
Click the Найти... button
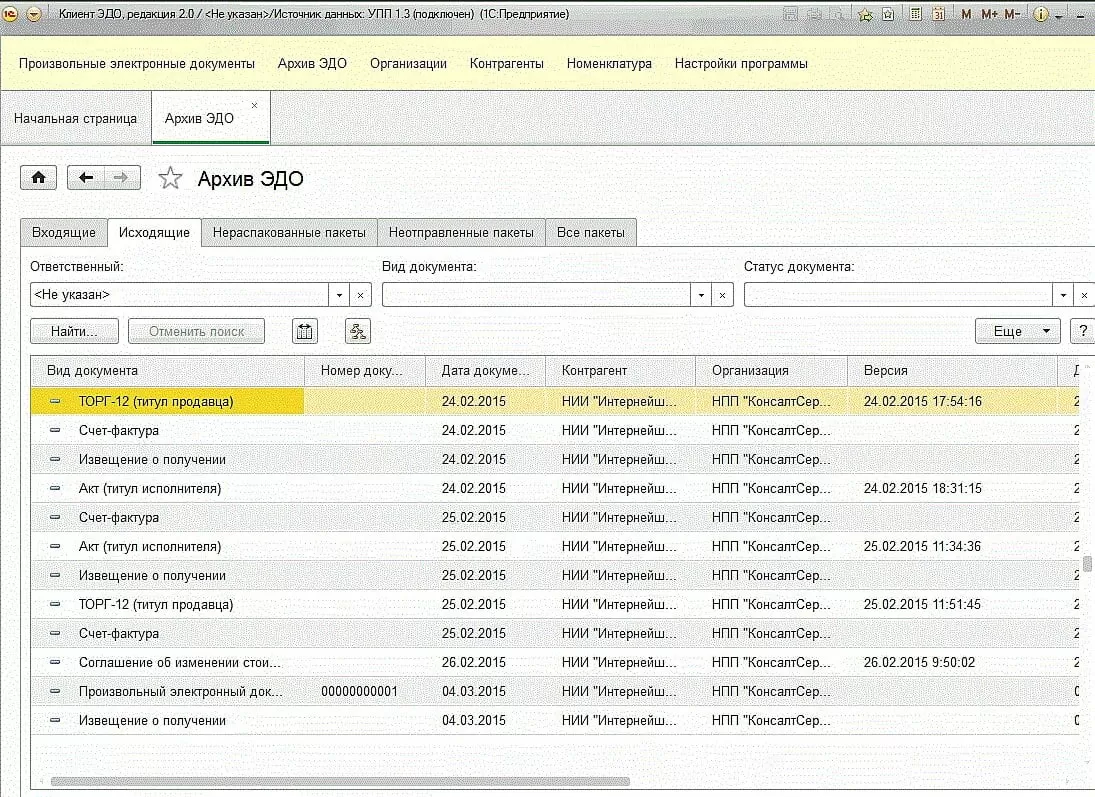tap(75, 332)
